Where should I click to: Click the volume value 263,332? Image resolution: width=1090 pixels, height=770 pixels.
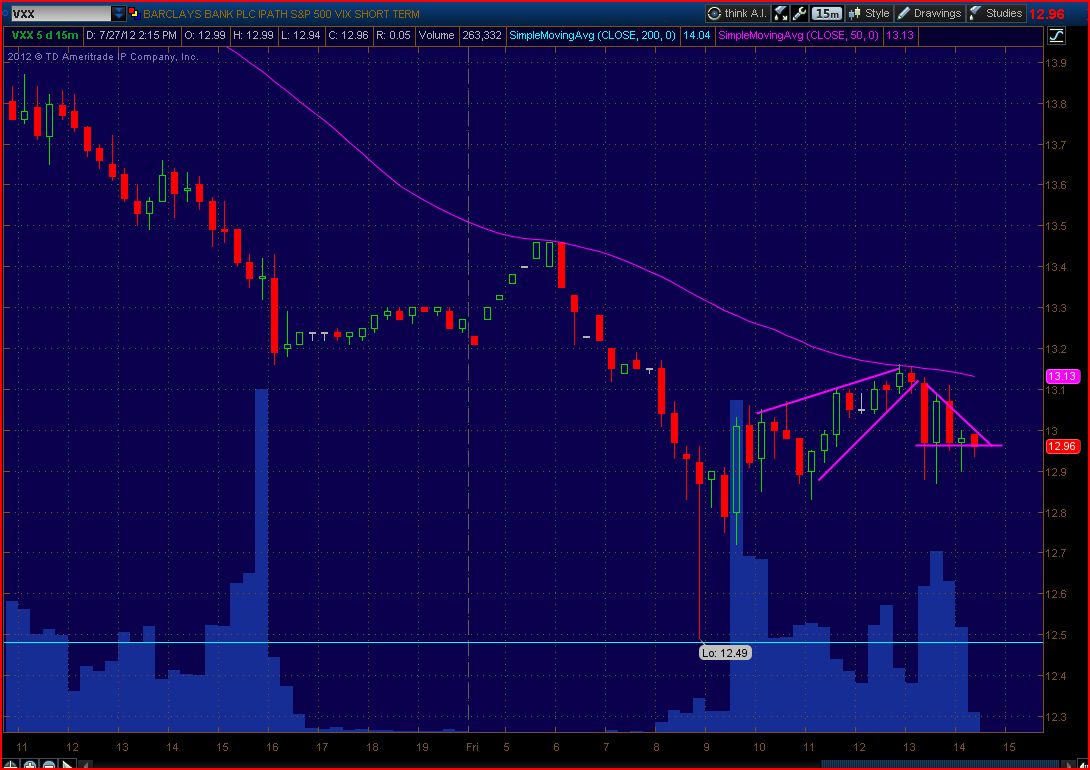[x=482, y=35]
